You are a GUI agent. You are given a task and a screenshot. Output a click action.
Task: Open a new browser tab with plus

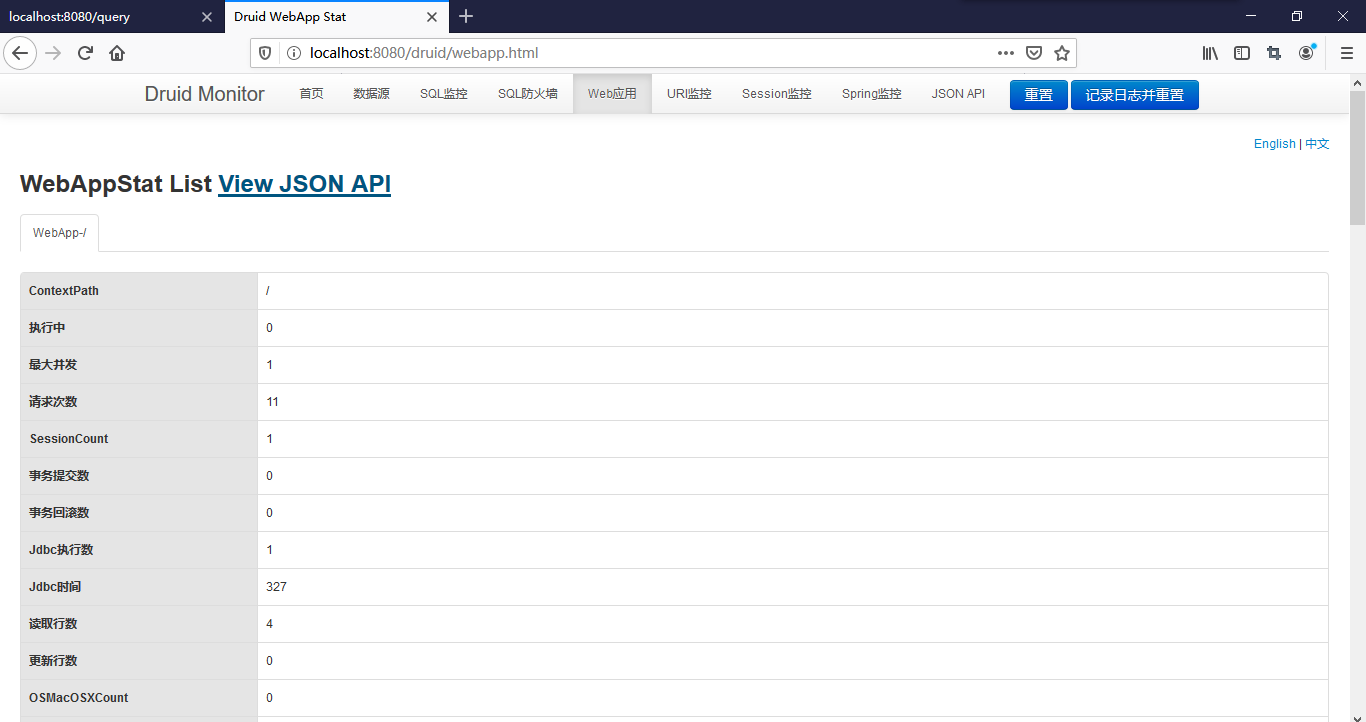[466, 17]
